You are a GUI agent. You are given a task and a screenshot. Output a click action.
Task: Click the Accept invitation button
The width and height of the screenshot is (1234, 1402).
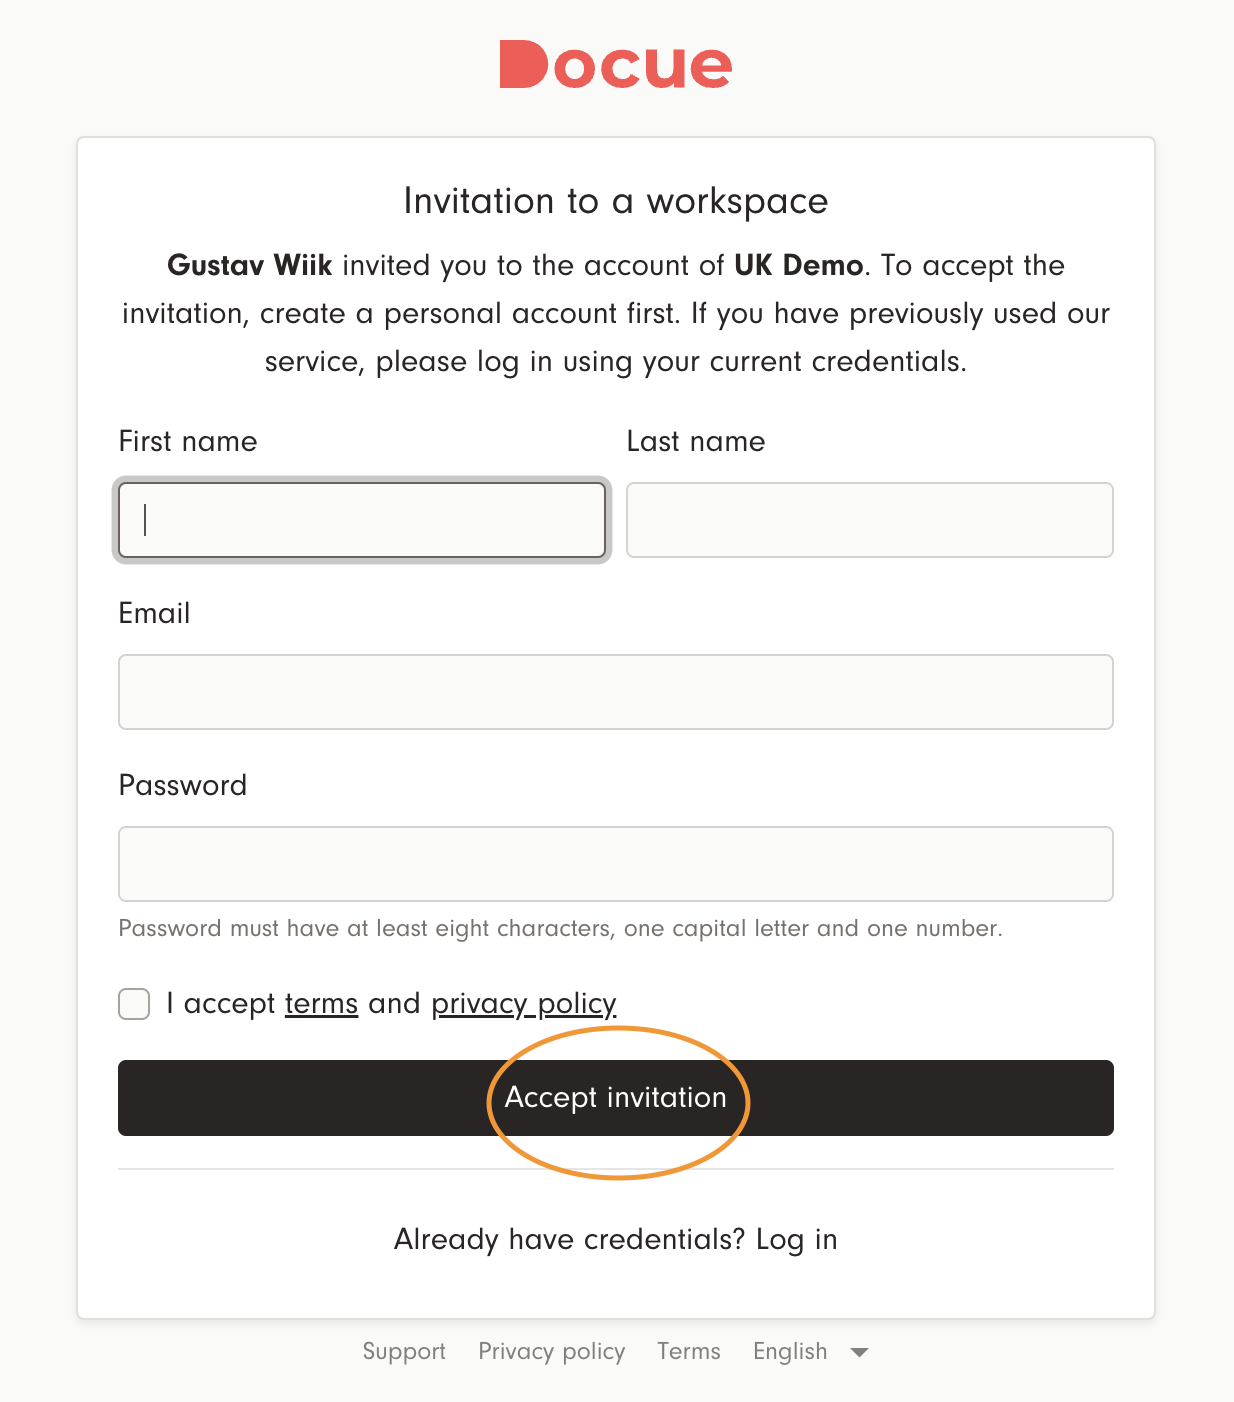pos(616,1098)
